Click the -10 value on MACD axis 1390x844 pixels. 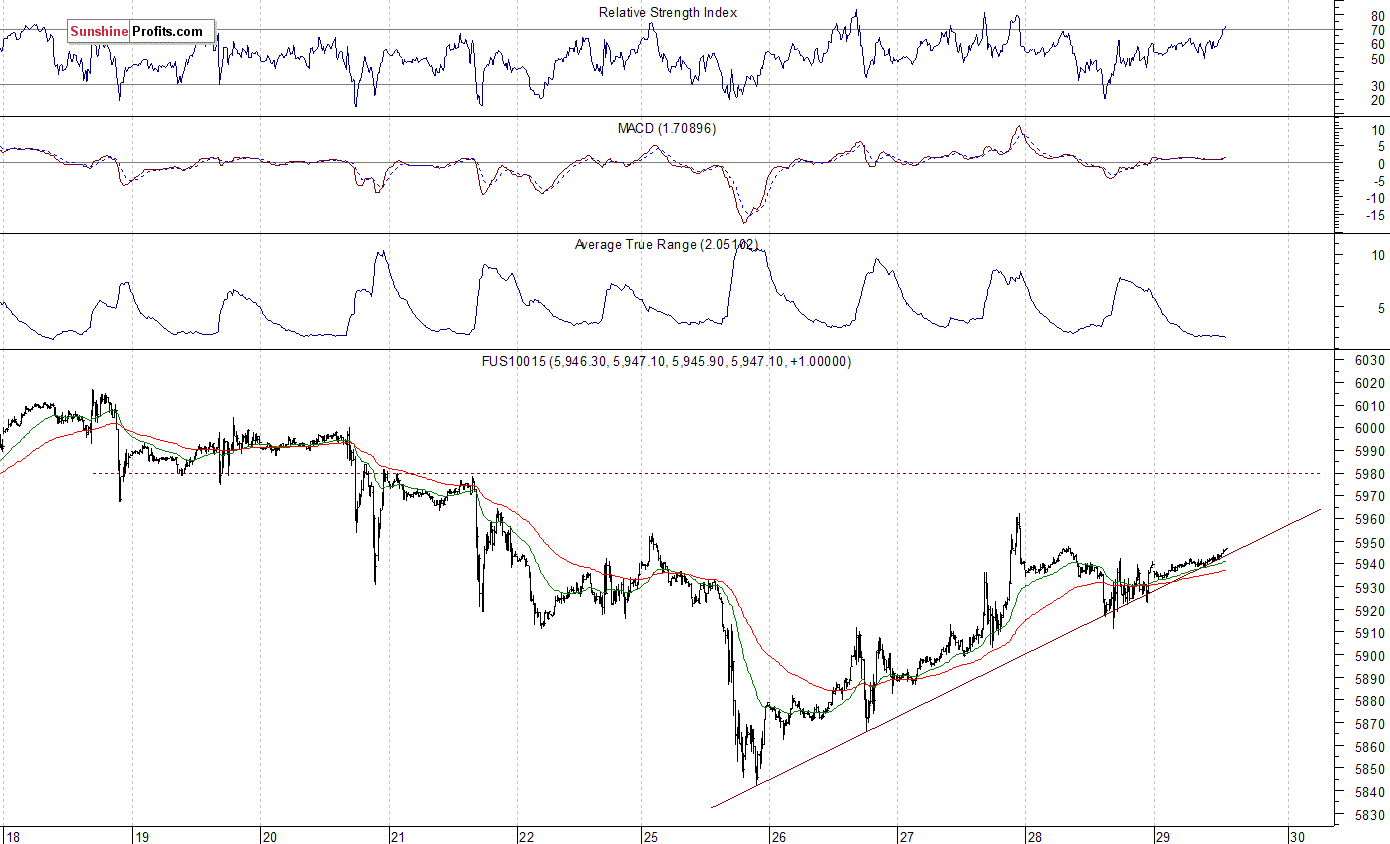(1373, 198)
